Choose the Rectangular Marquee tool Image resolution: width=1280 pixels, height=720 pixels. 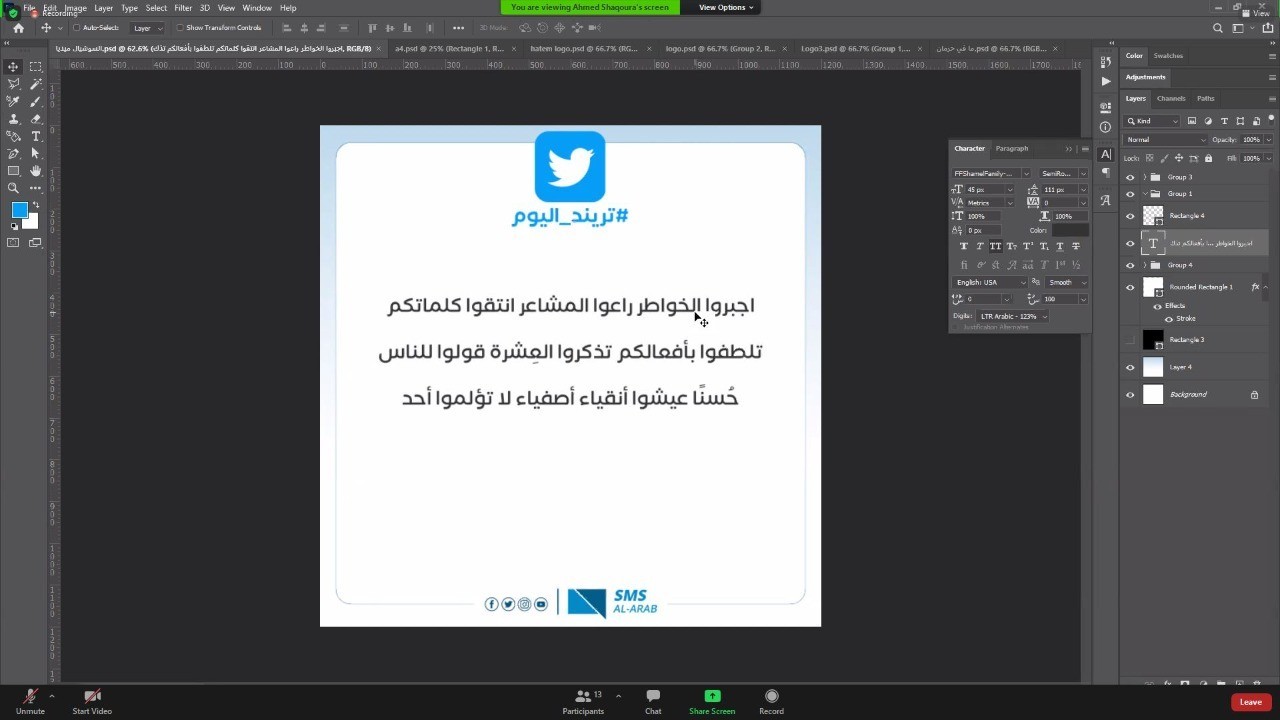click(35, 67)
